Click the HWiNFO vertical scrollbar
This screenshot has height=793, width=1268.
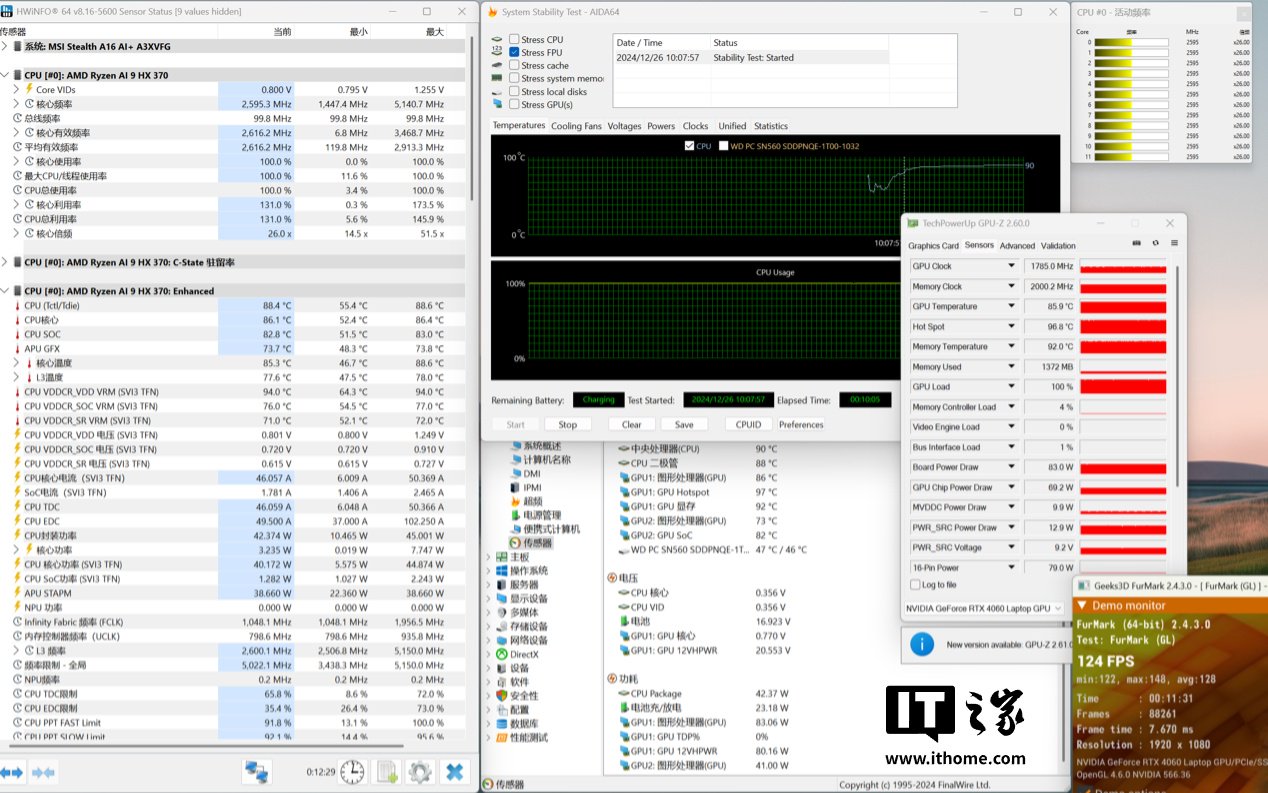click(471, 120)
